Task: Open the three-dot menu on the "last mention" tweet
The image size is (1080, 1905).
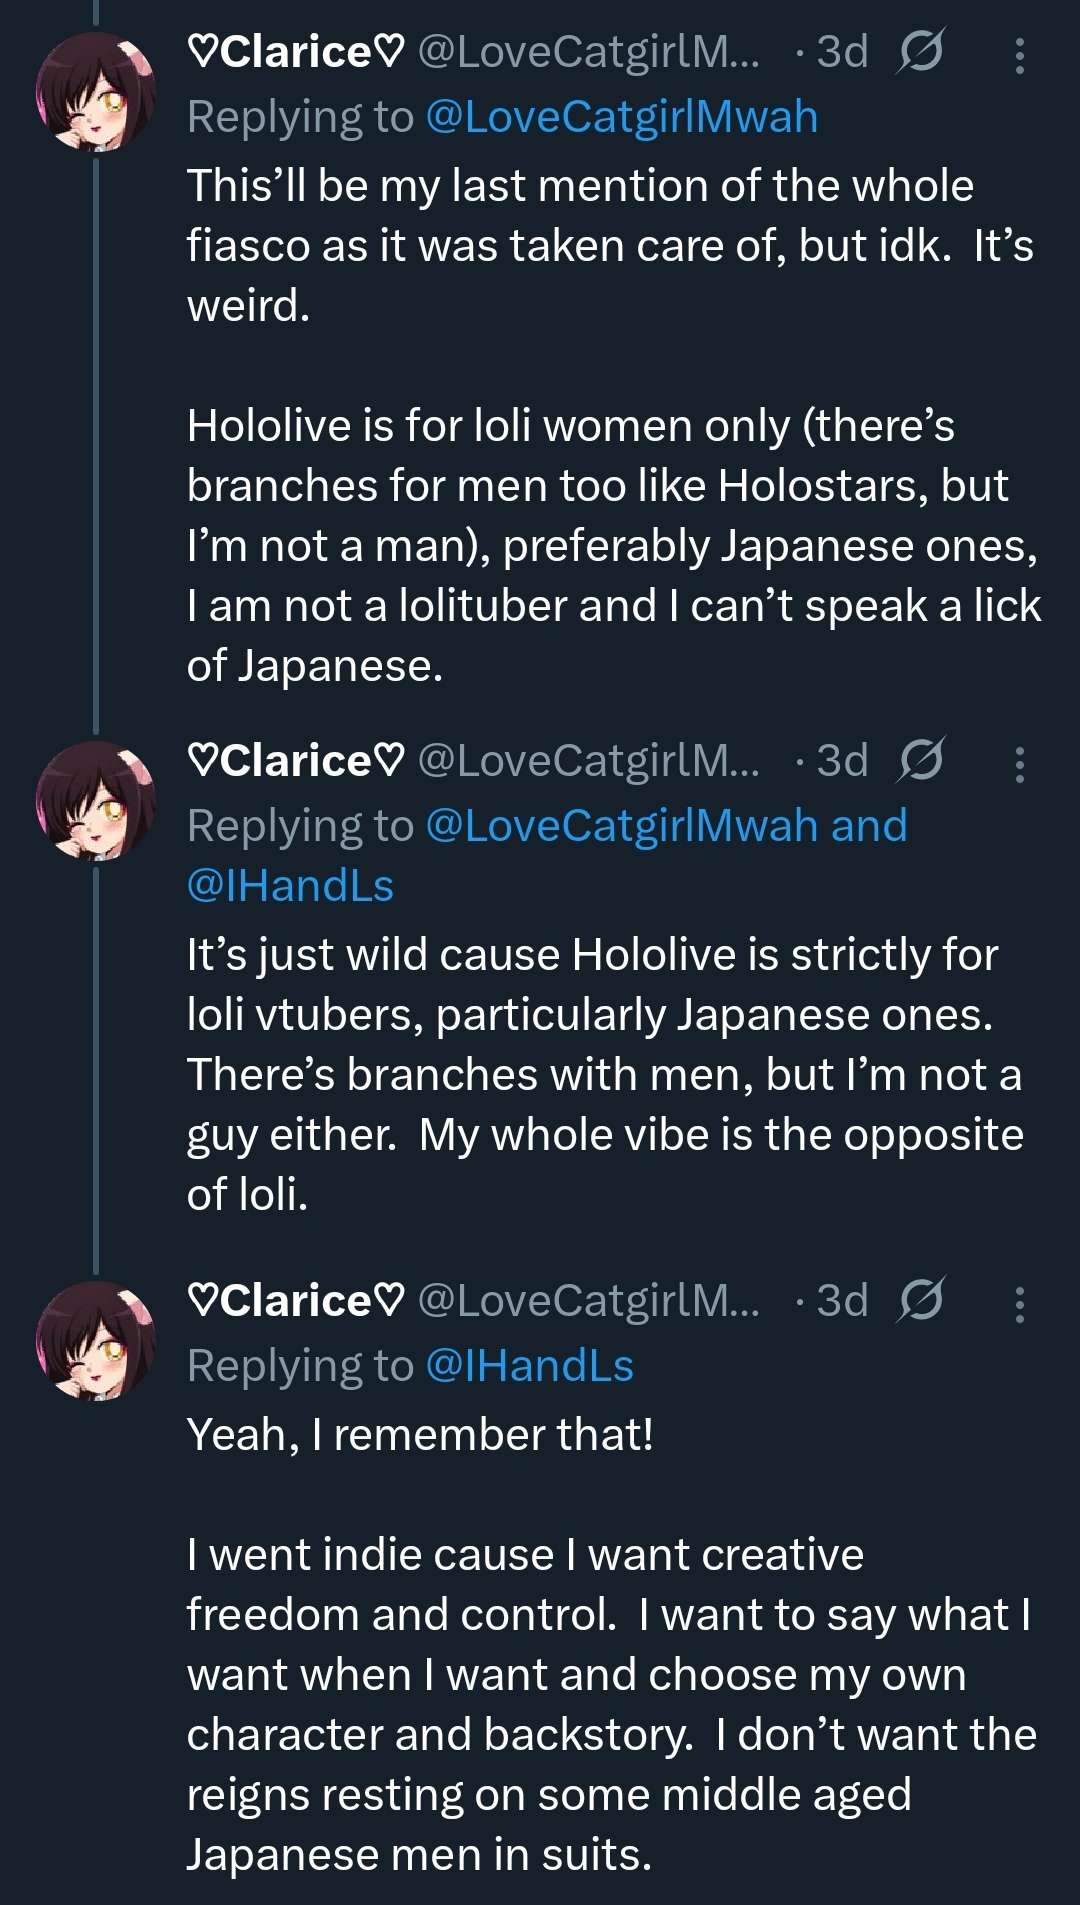Action: click(1019, 56)
